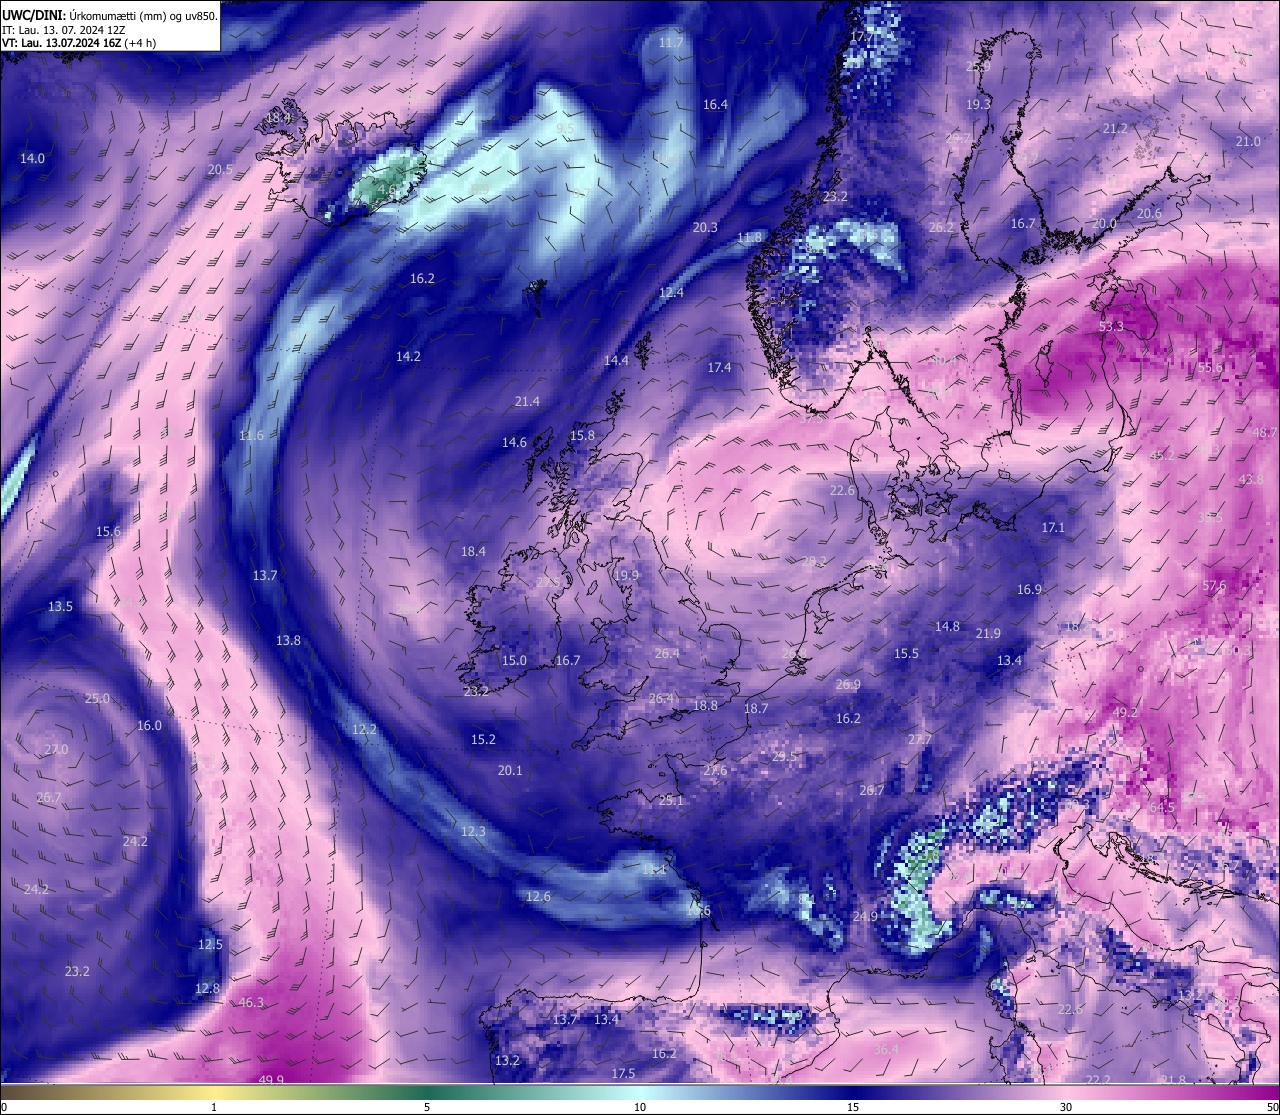The width and height of the screenshot is (1280, 1115).
Task: Click the 12.8 value on the map
Action: click(x=207, y=988)
